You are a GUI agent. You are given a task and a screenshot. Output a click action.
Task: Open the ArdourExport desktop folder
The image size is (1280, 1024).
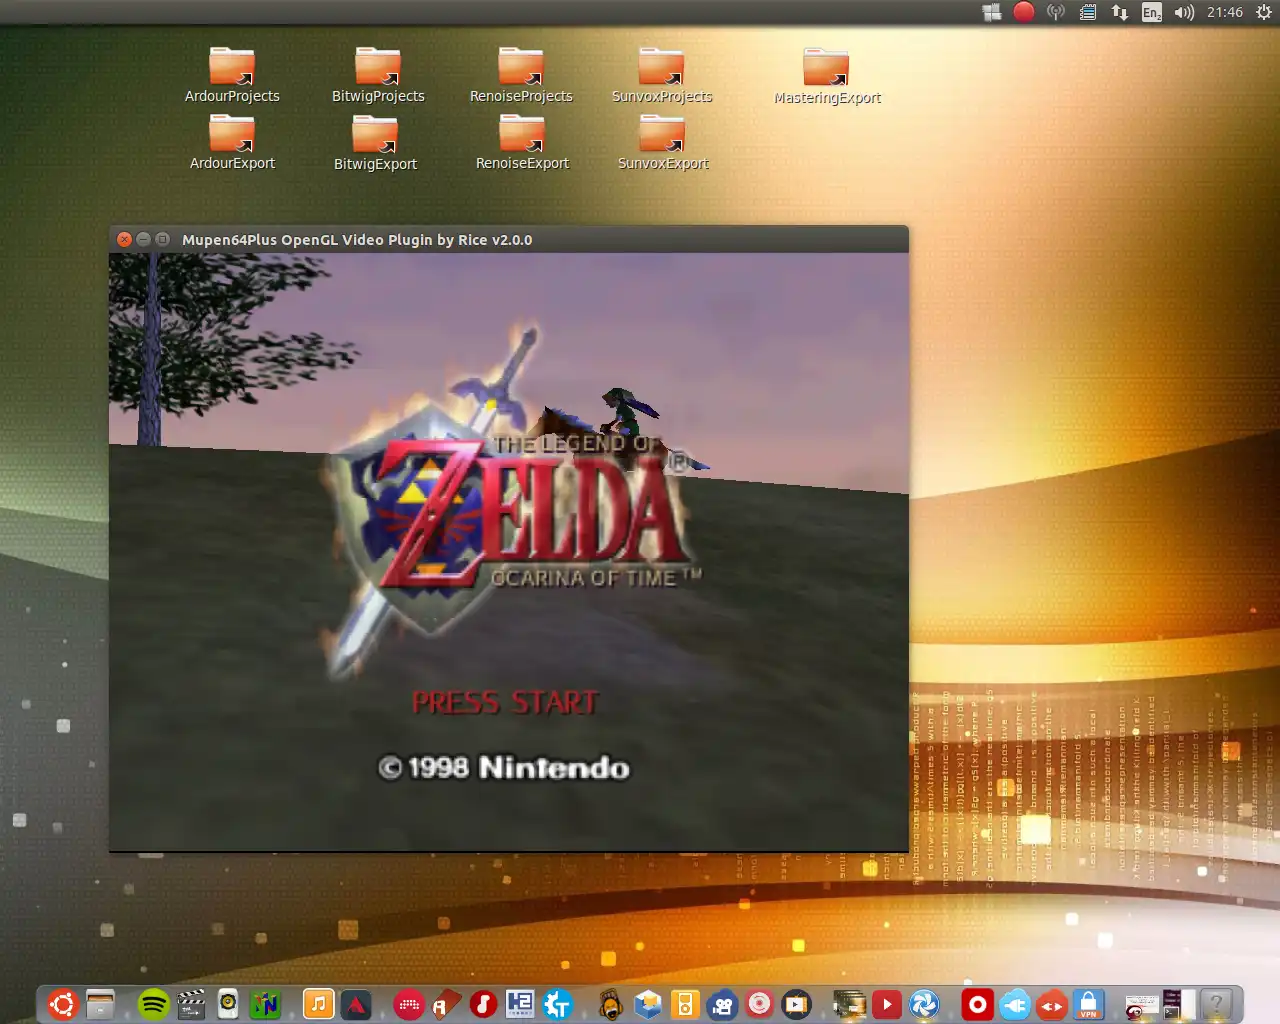click(232, 142)
